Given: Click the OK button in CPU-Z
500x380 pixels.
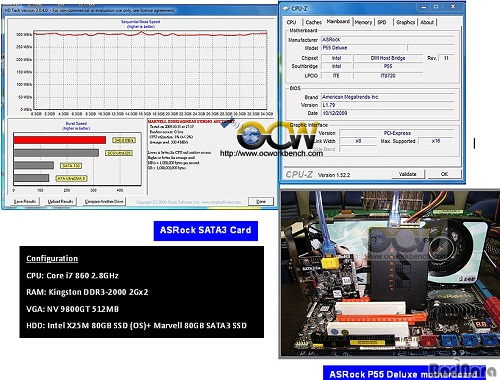Looking at the screenshot, I should pyautogui.click(x=444, y=174).
